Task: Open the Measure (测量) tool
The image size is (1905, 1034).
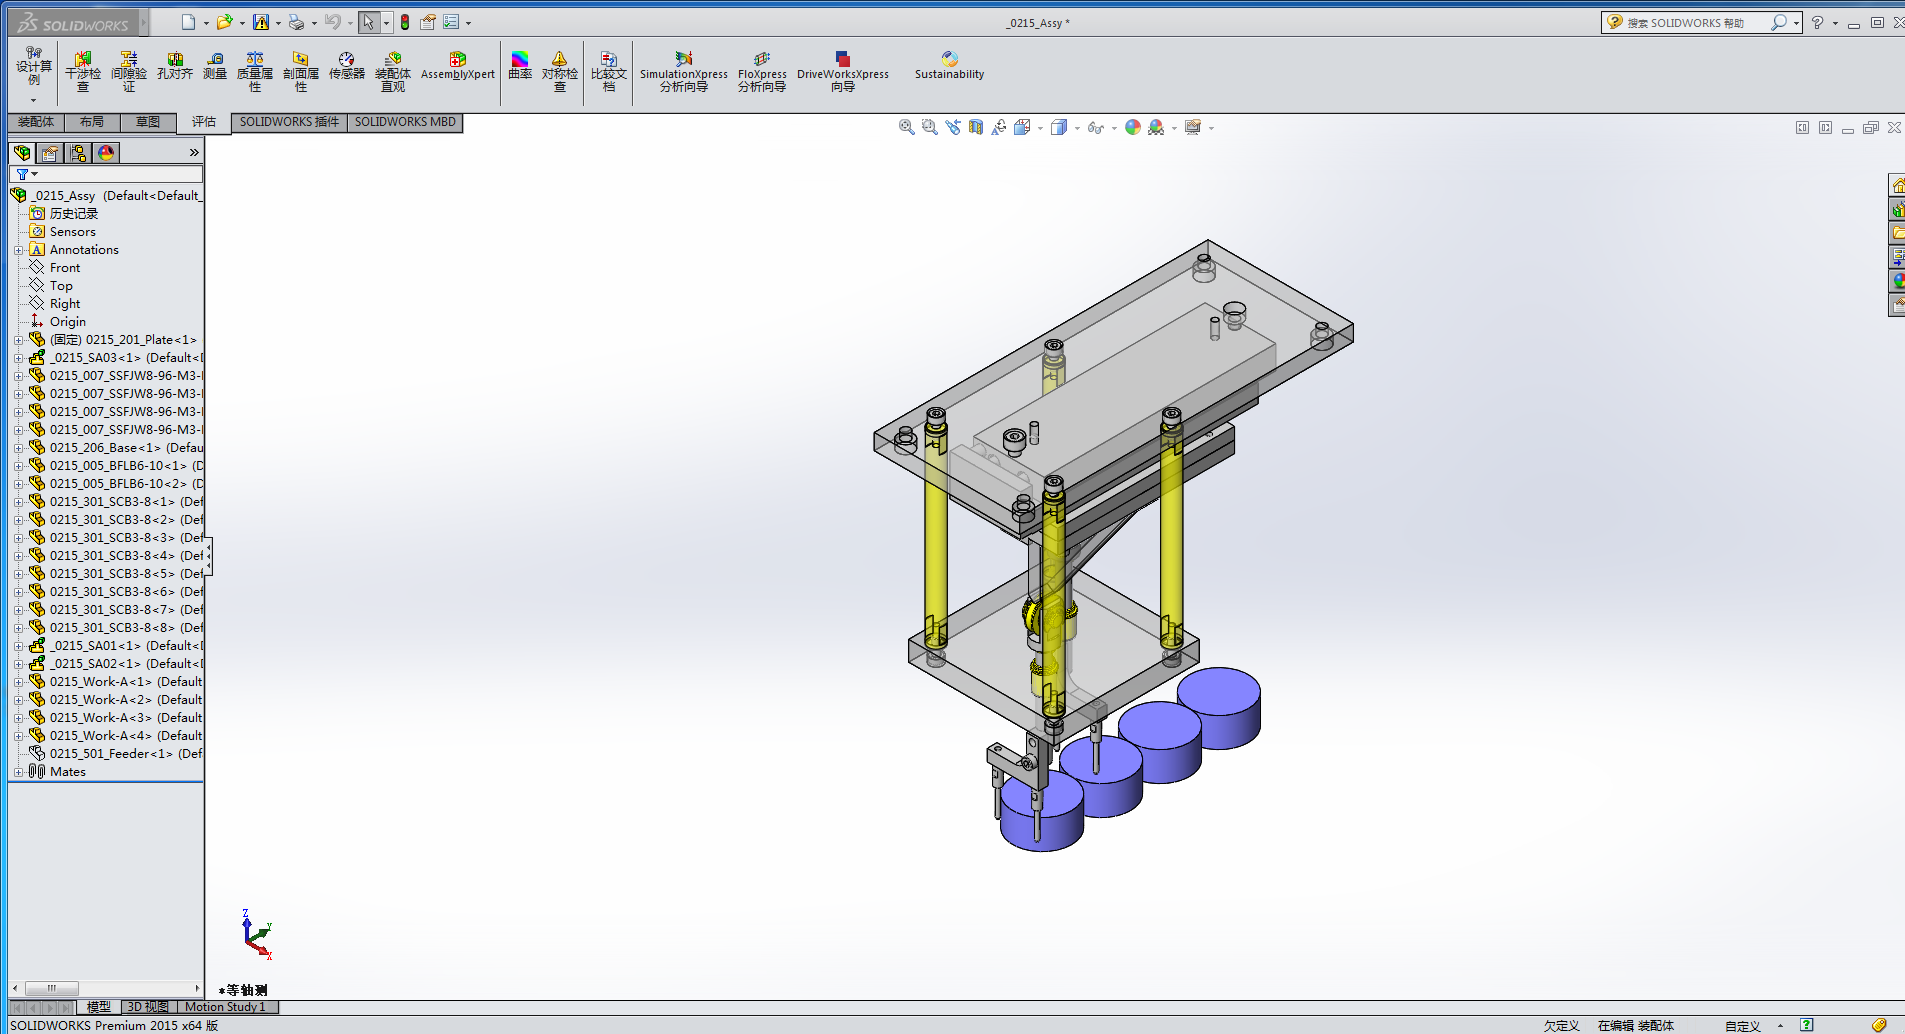Action: [215, 66]
